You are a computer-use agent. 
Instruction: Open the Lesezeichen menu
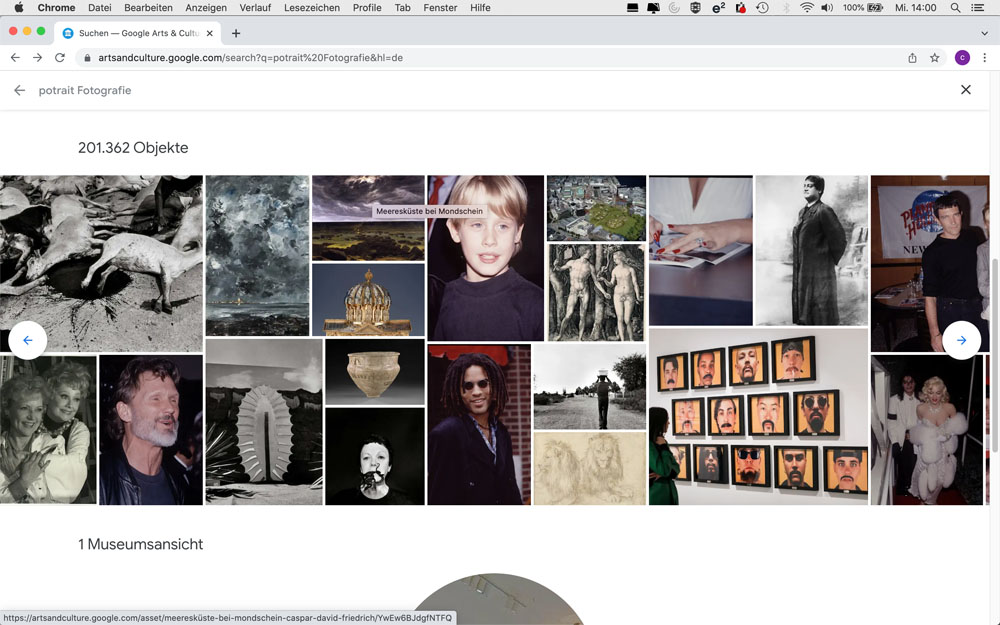click(x=312, y=8)
